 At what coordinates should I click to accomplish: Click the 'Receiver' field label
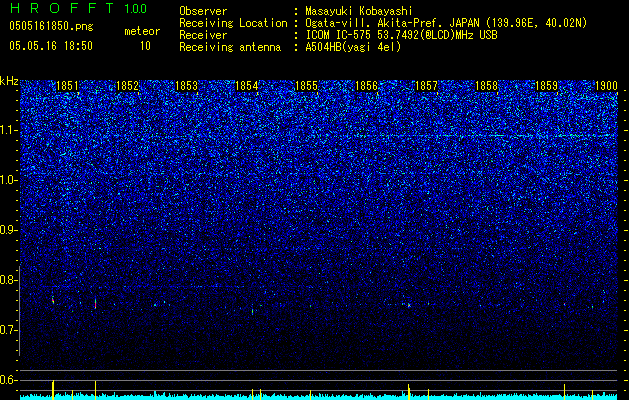(x=203, y=35)
